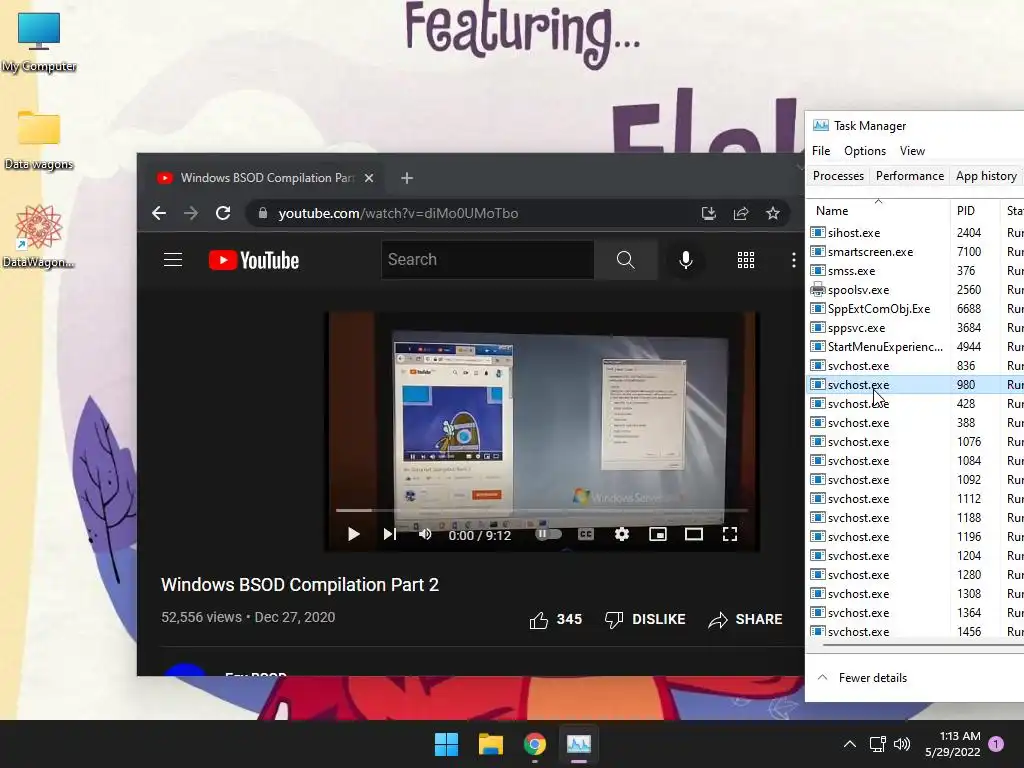The image size is (1024, 768).
Task: Play the video
Action: click(353, 534)
